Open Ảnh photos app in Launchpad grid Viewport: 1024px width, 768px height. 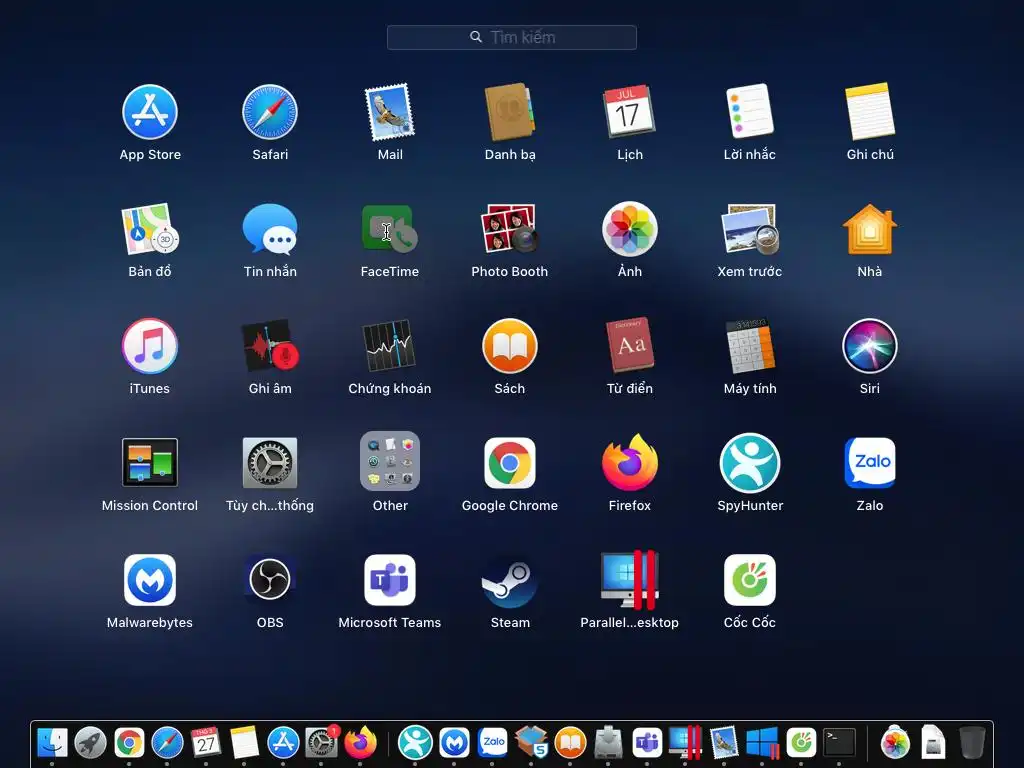point(630,229)
